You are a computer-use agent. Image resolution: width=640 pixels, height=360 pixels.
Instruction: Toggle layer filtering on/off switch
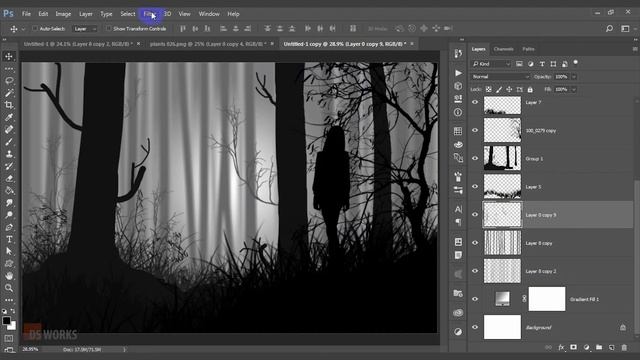tap(576, 62)
